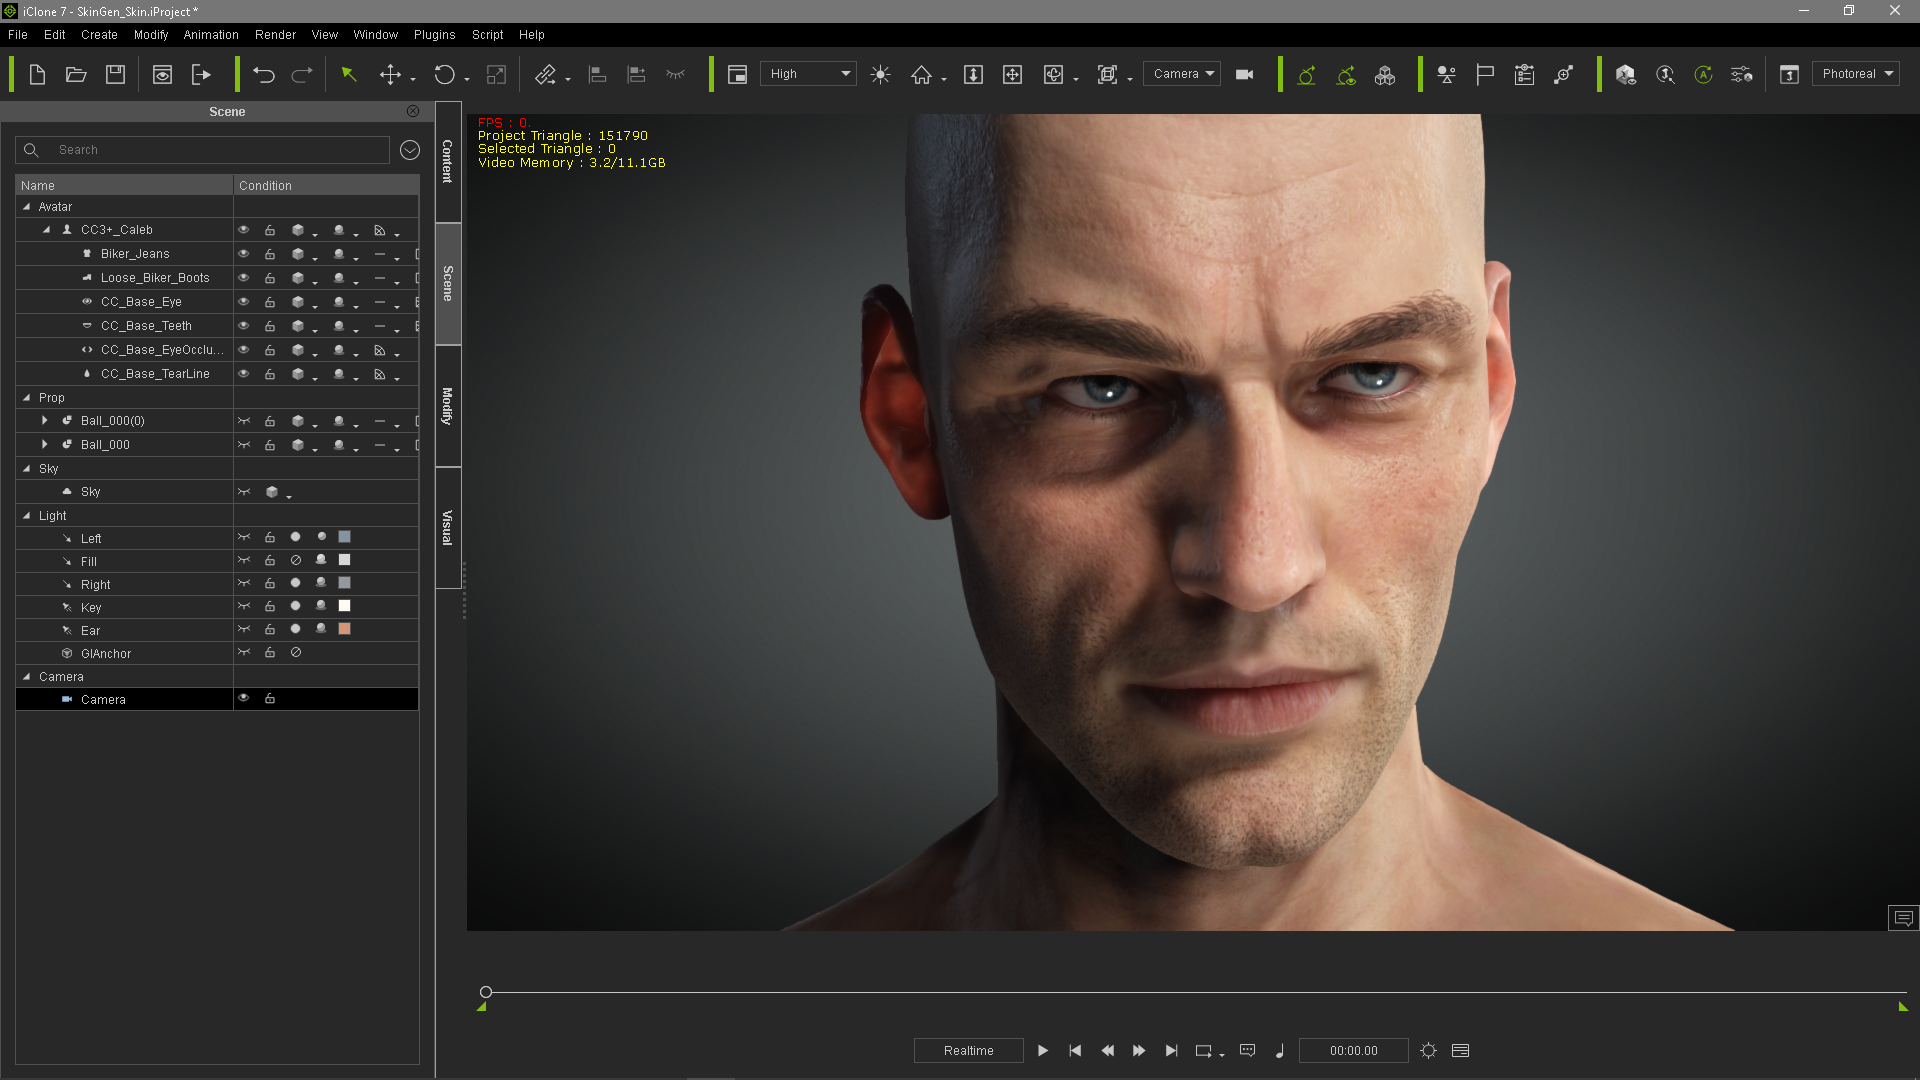Create a new project with the New icon
This screenshot has width=1920, height=1080.
pos(37,74)
